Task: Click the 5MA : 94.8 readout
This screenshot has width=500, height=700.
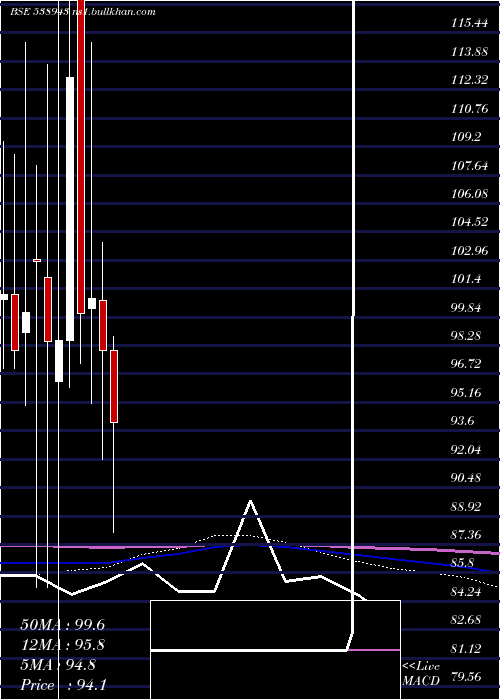Action: click(x=58, y=665)
